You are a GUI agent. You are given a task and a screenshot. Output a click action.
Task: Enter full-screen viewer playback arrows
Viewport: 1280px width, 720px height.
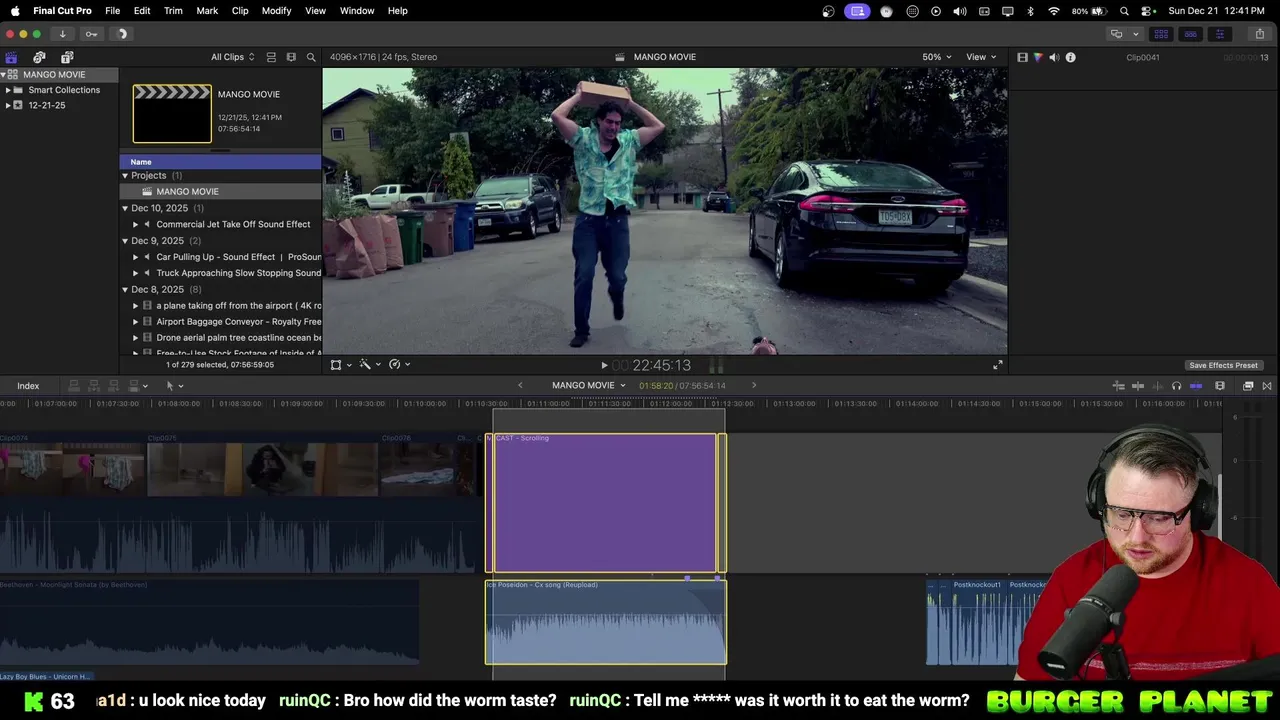tap(997, 365)
